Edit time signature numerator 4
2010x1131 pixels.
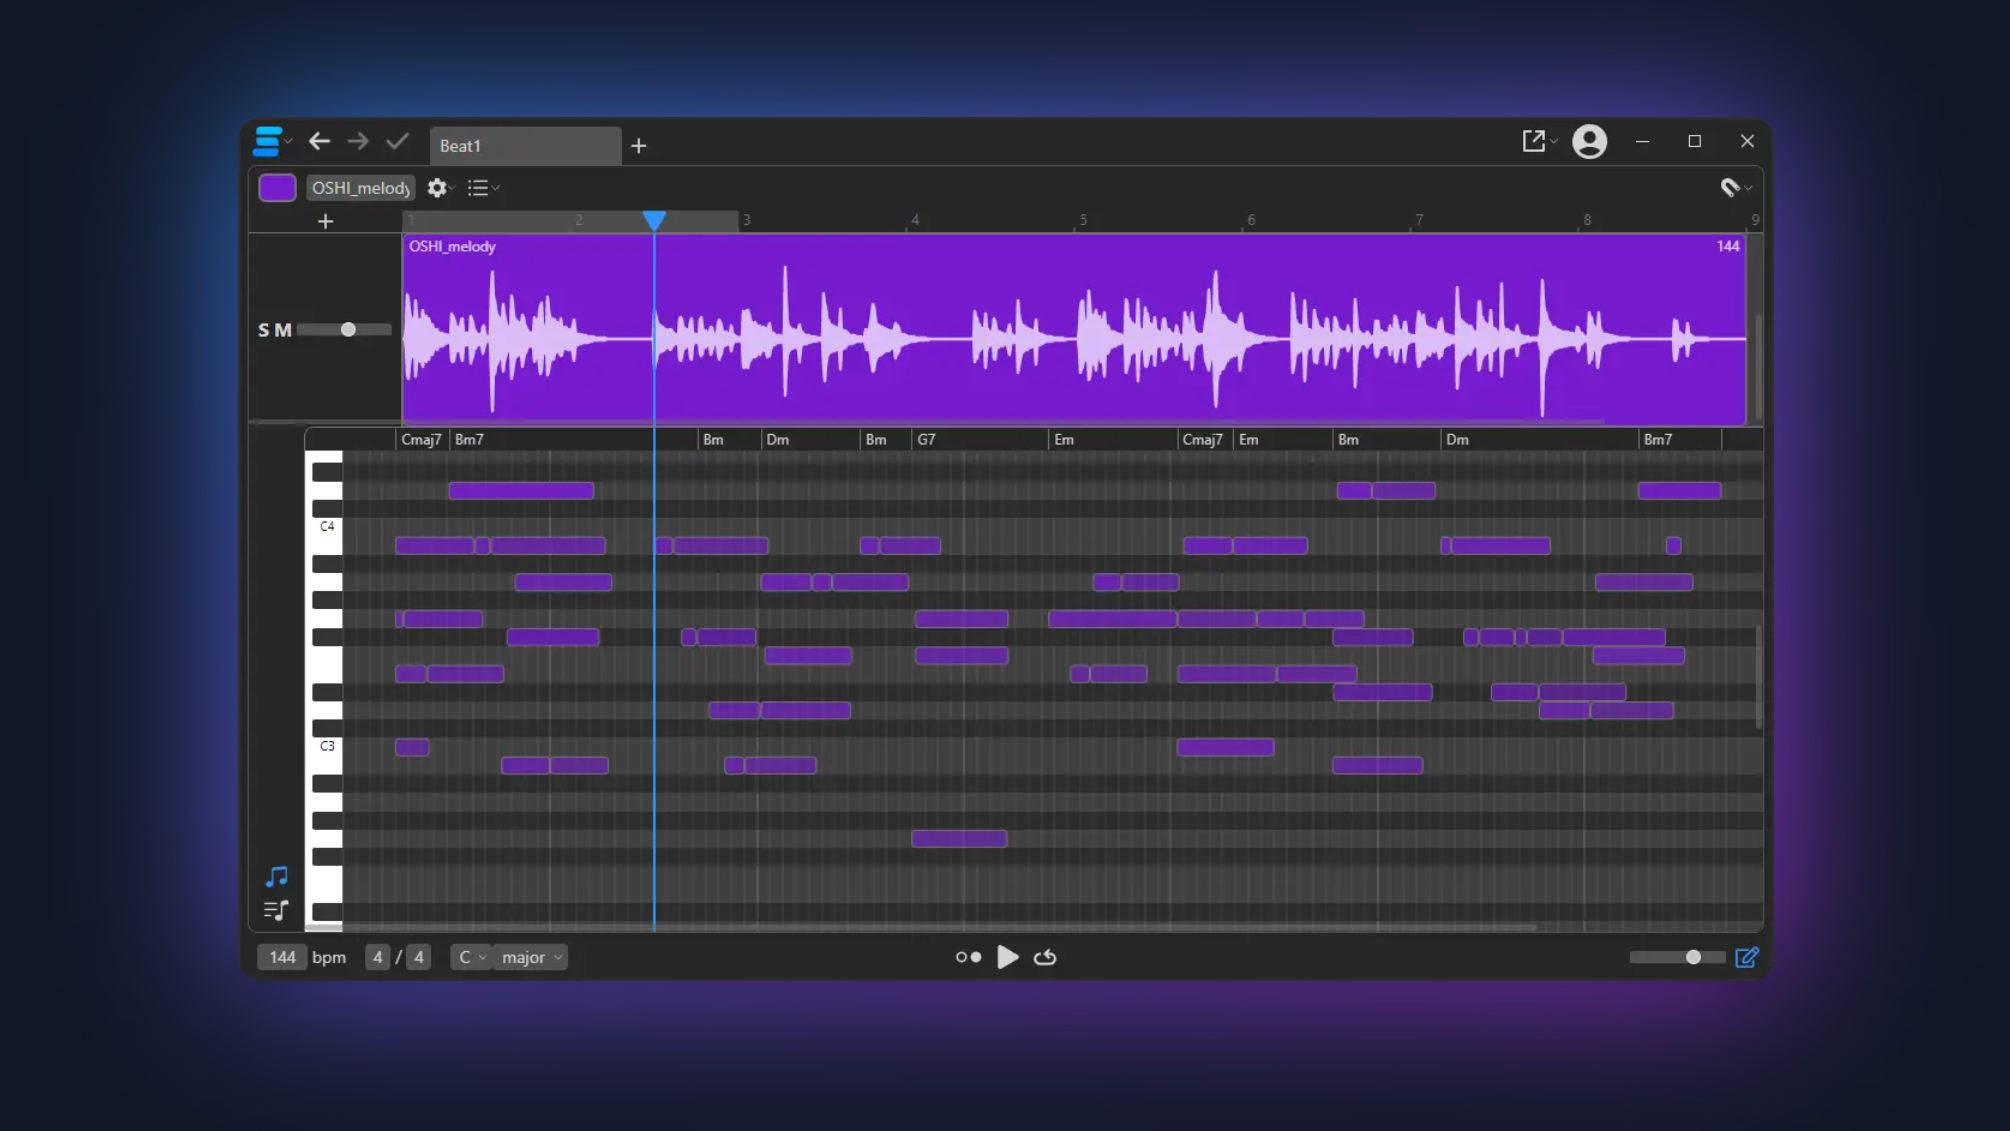tap(377, 957)
